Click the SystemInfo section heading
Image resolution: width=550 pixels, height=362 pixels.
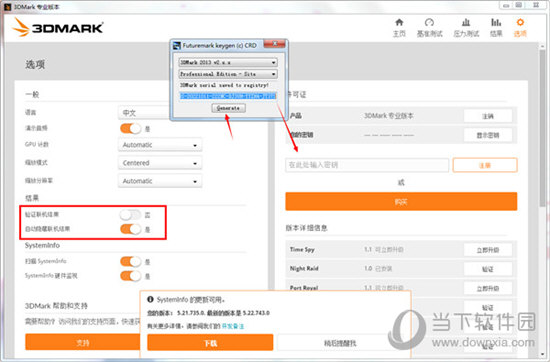pyautogui.click(x=42, y=245)
